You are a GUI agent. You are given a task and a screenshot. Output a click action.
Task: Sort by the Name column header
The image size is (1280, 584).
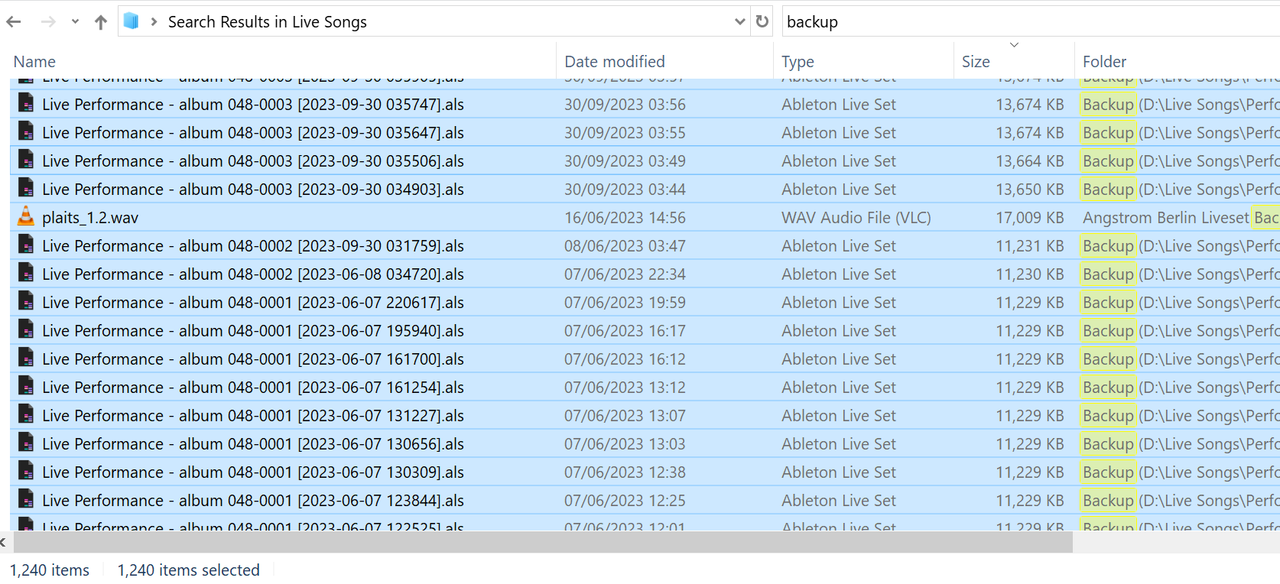pyautogui.click(x=34, y=61)
